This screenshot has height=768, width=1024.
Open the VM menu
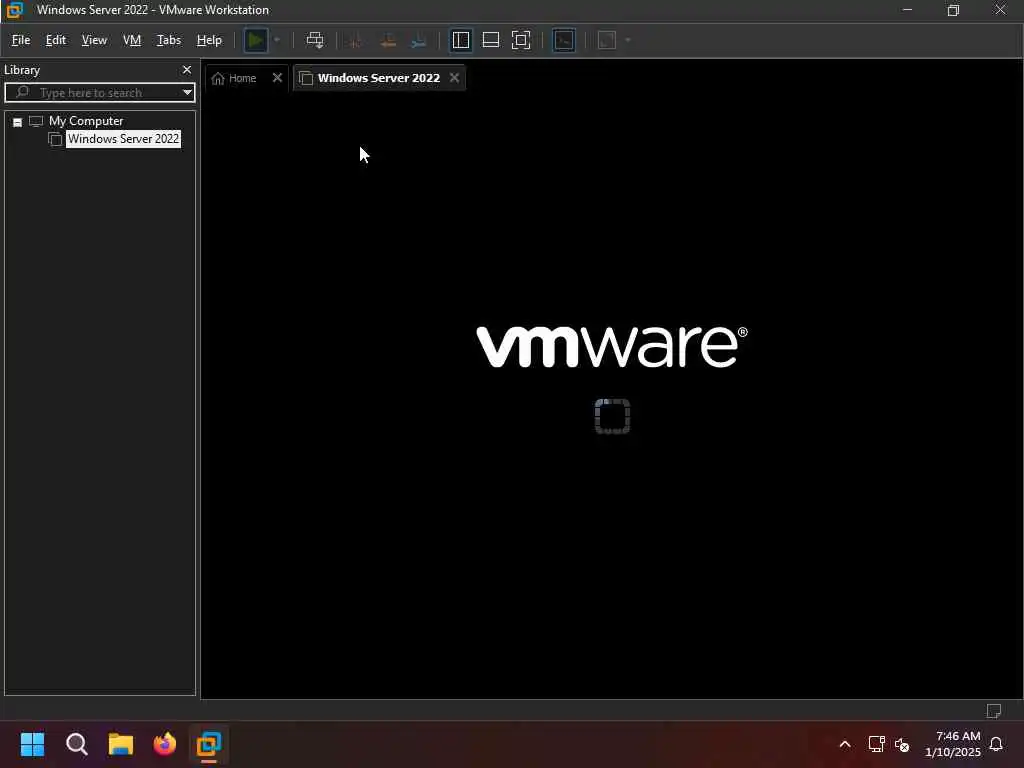[x=132, y=40]
